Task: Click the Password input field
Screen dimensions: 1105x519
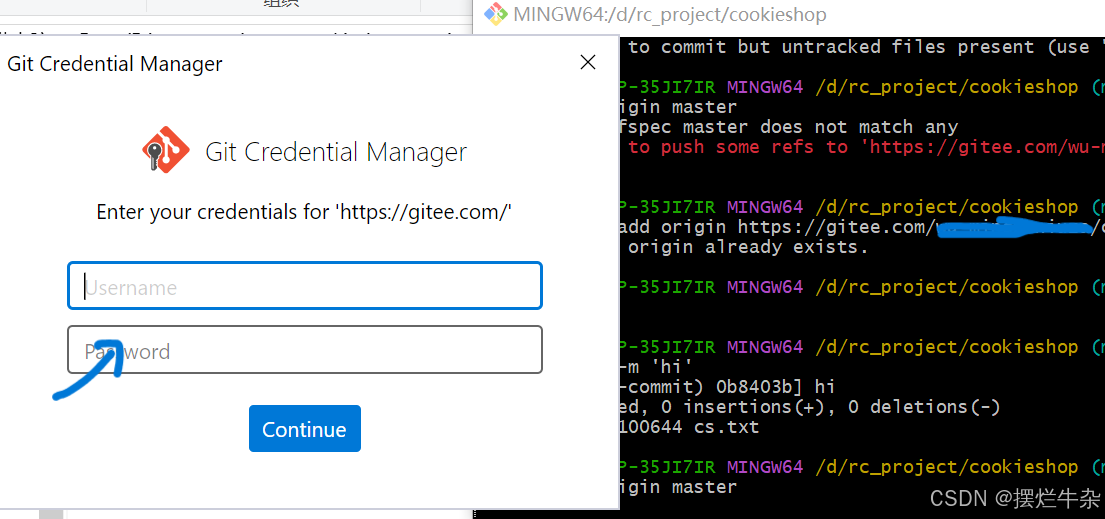Action: coord(304,349)
